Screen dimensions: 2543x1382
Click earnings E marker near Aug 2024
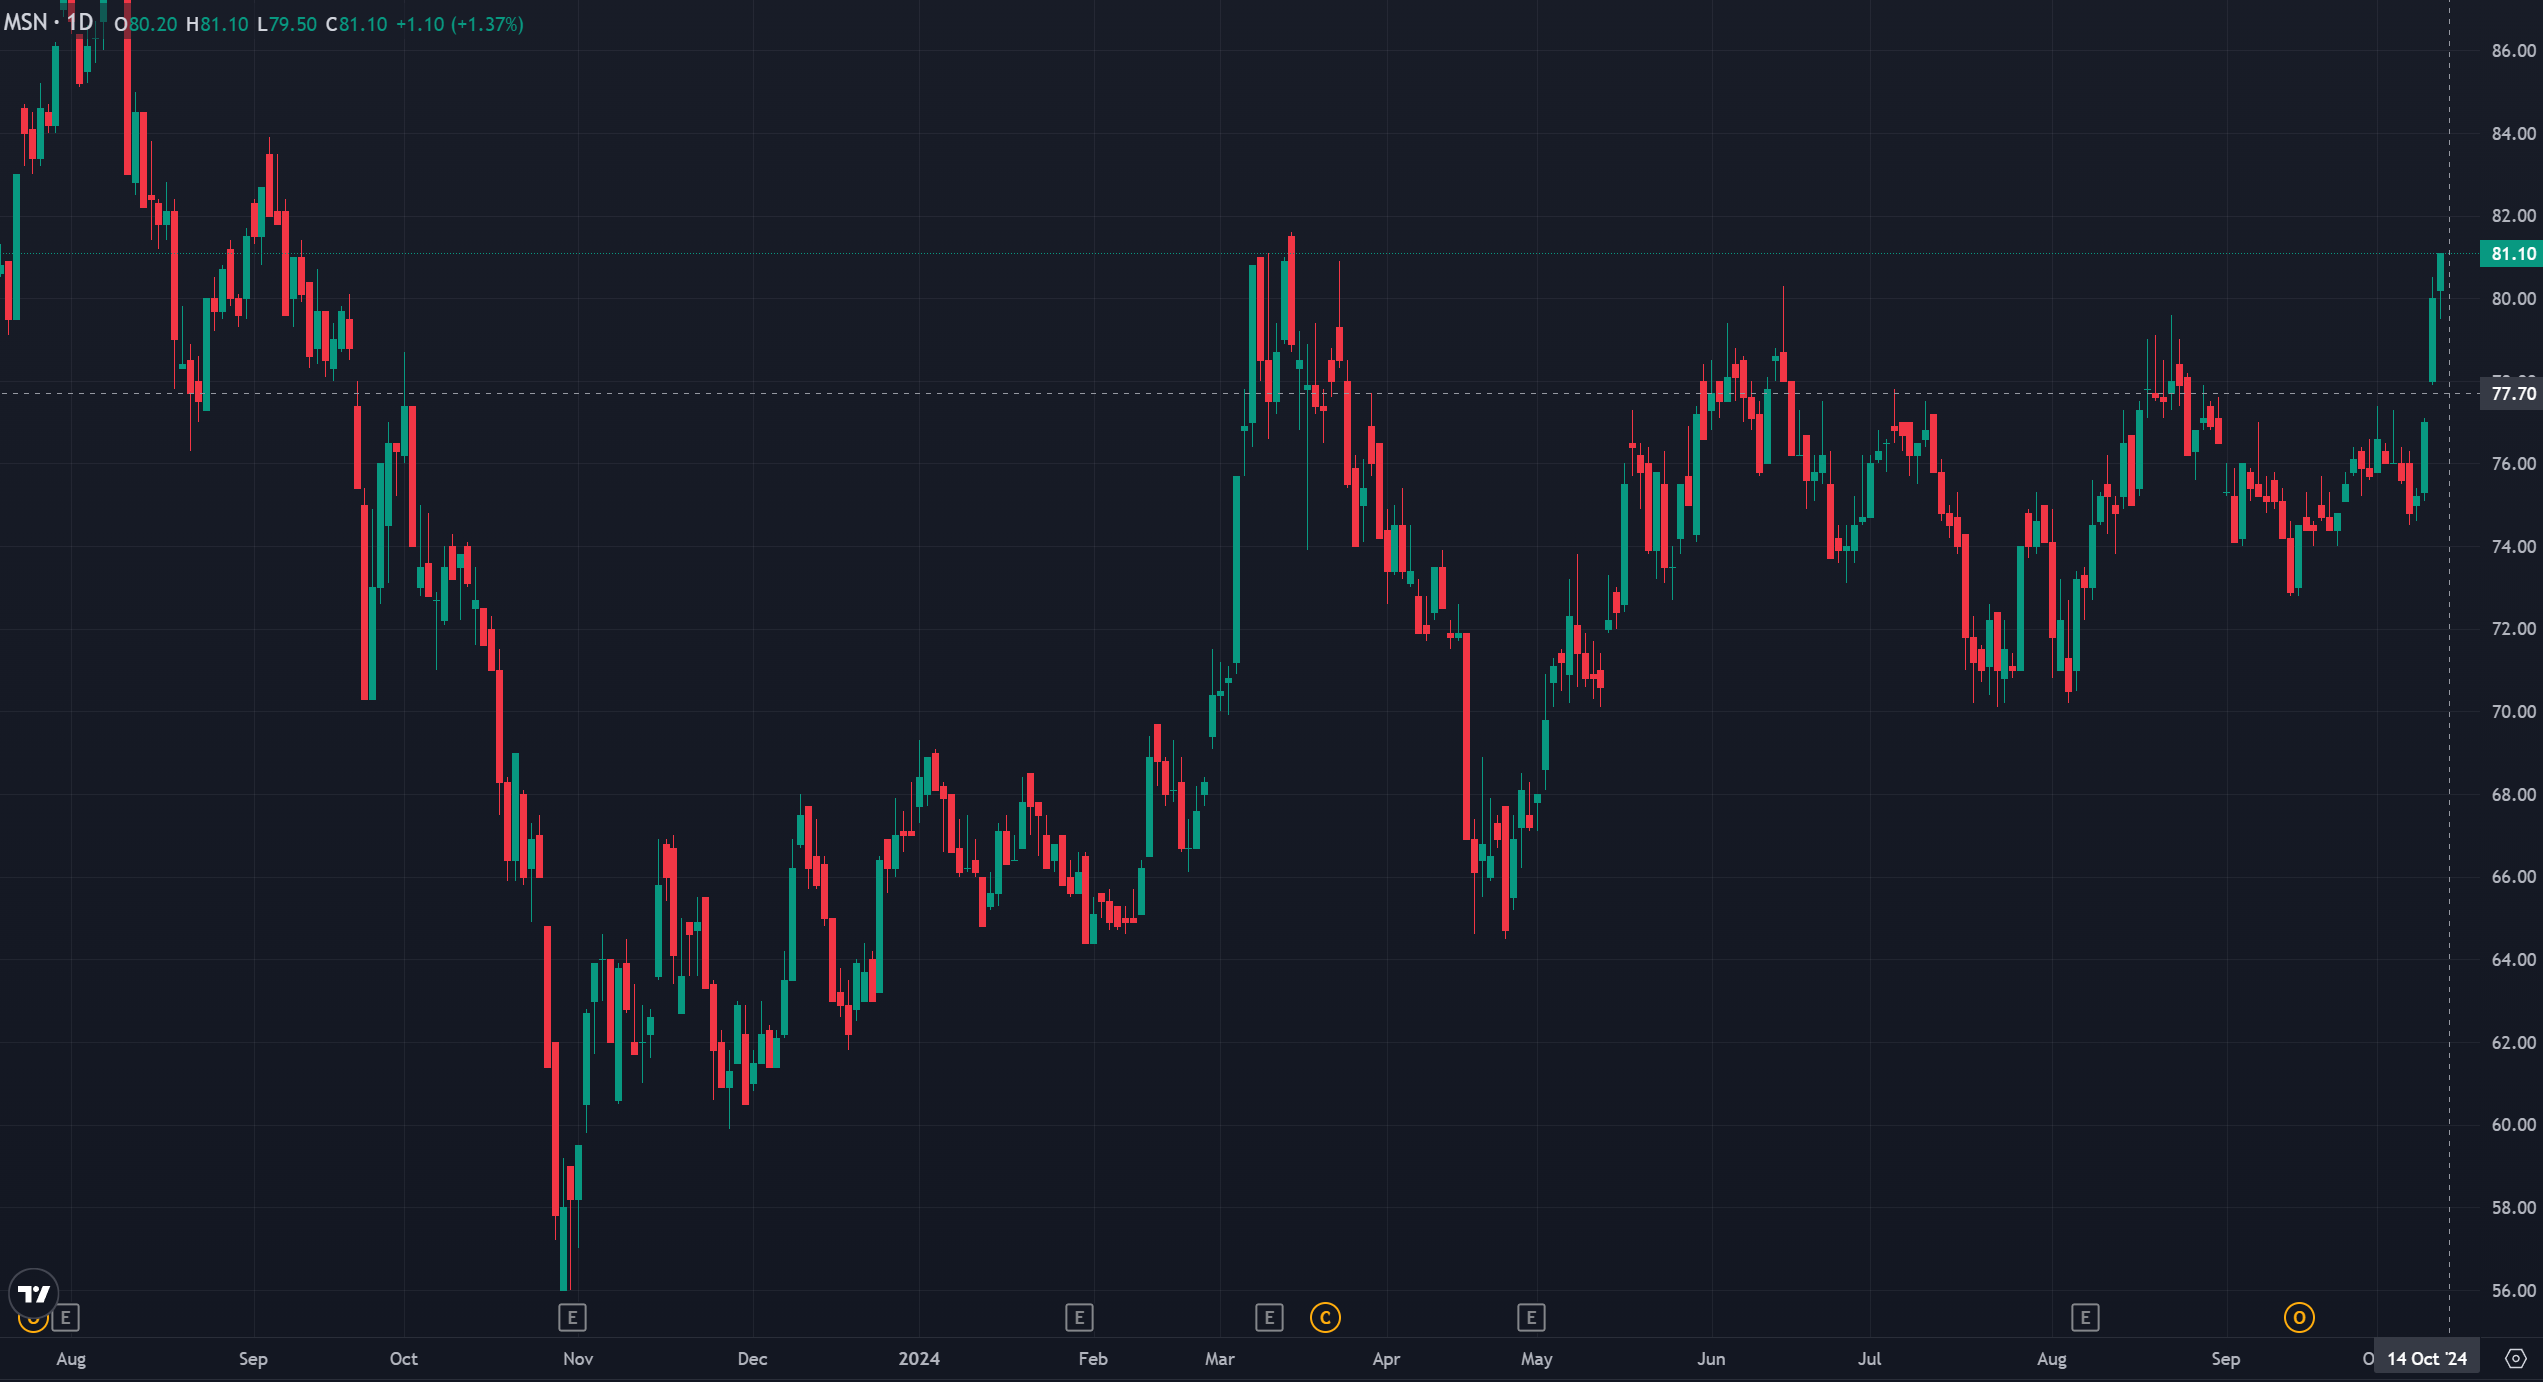pyautogui.click(x=2085, y=1318)
